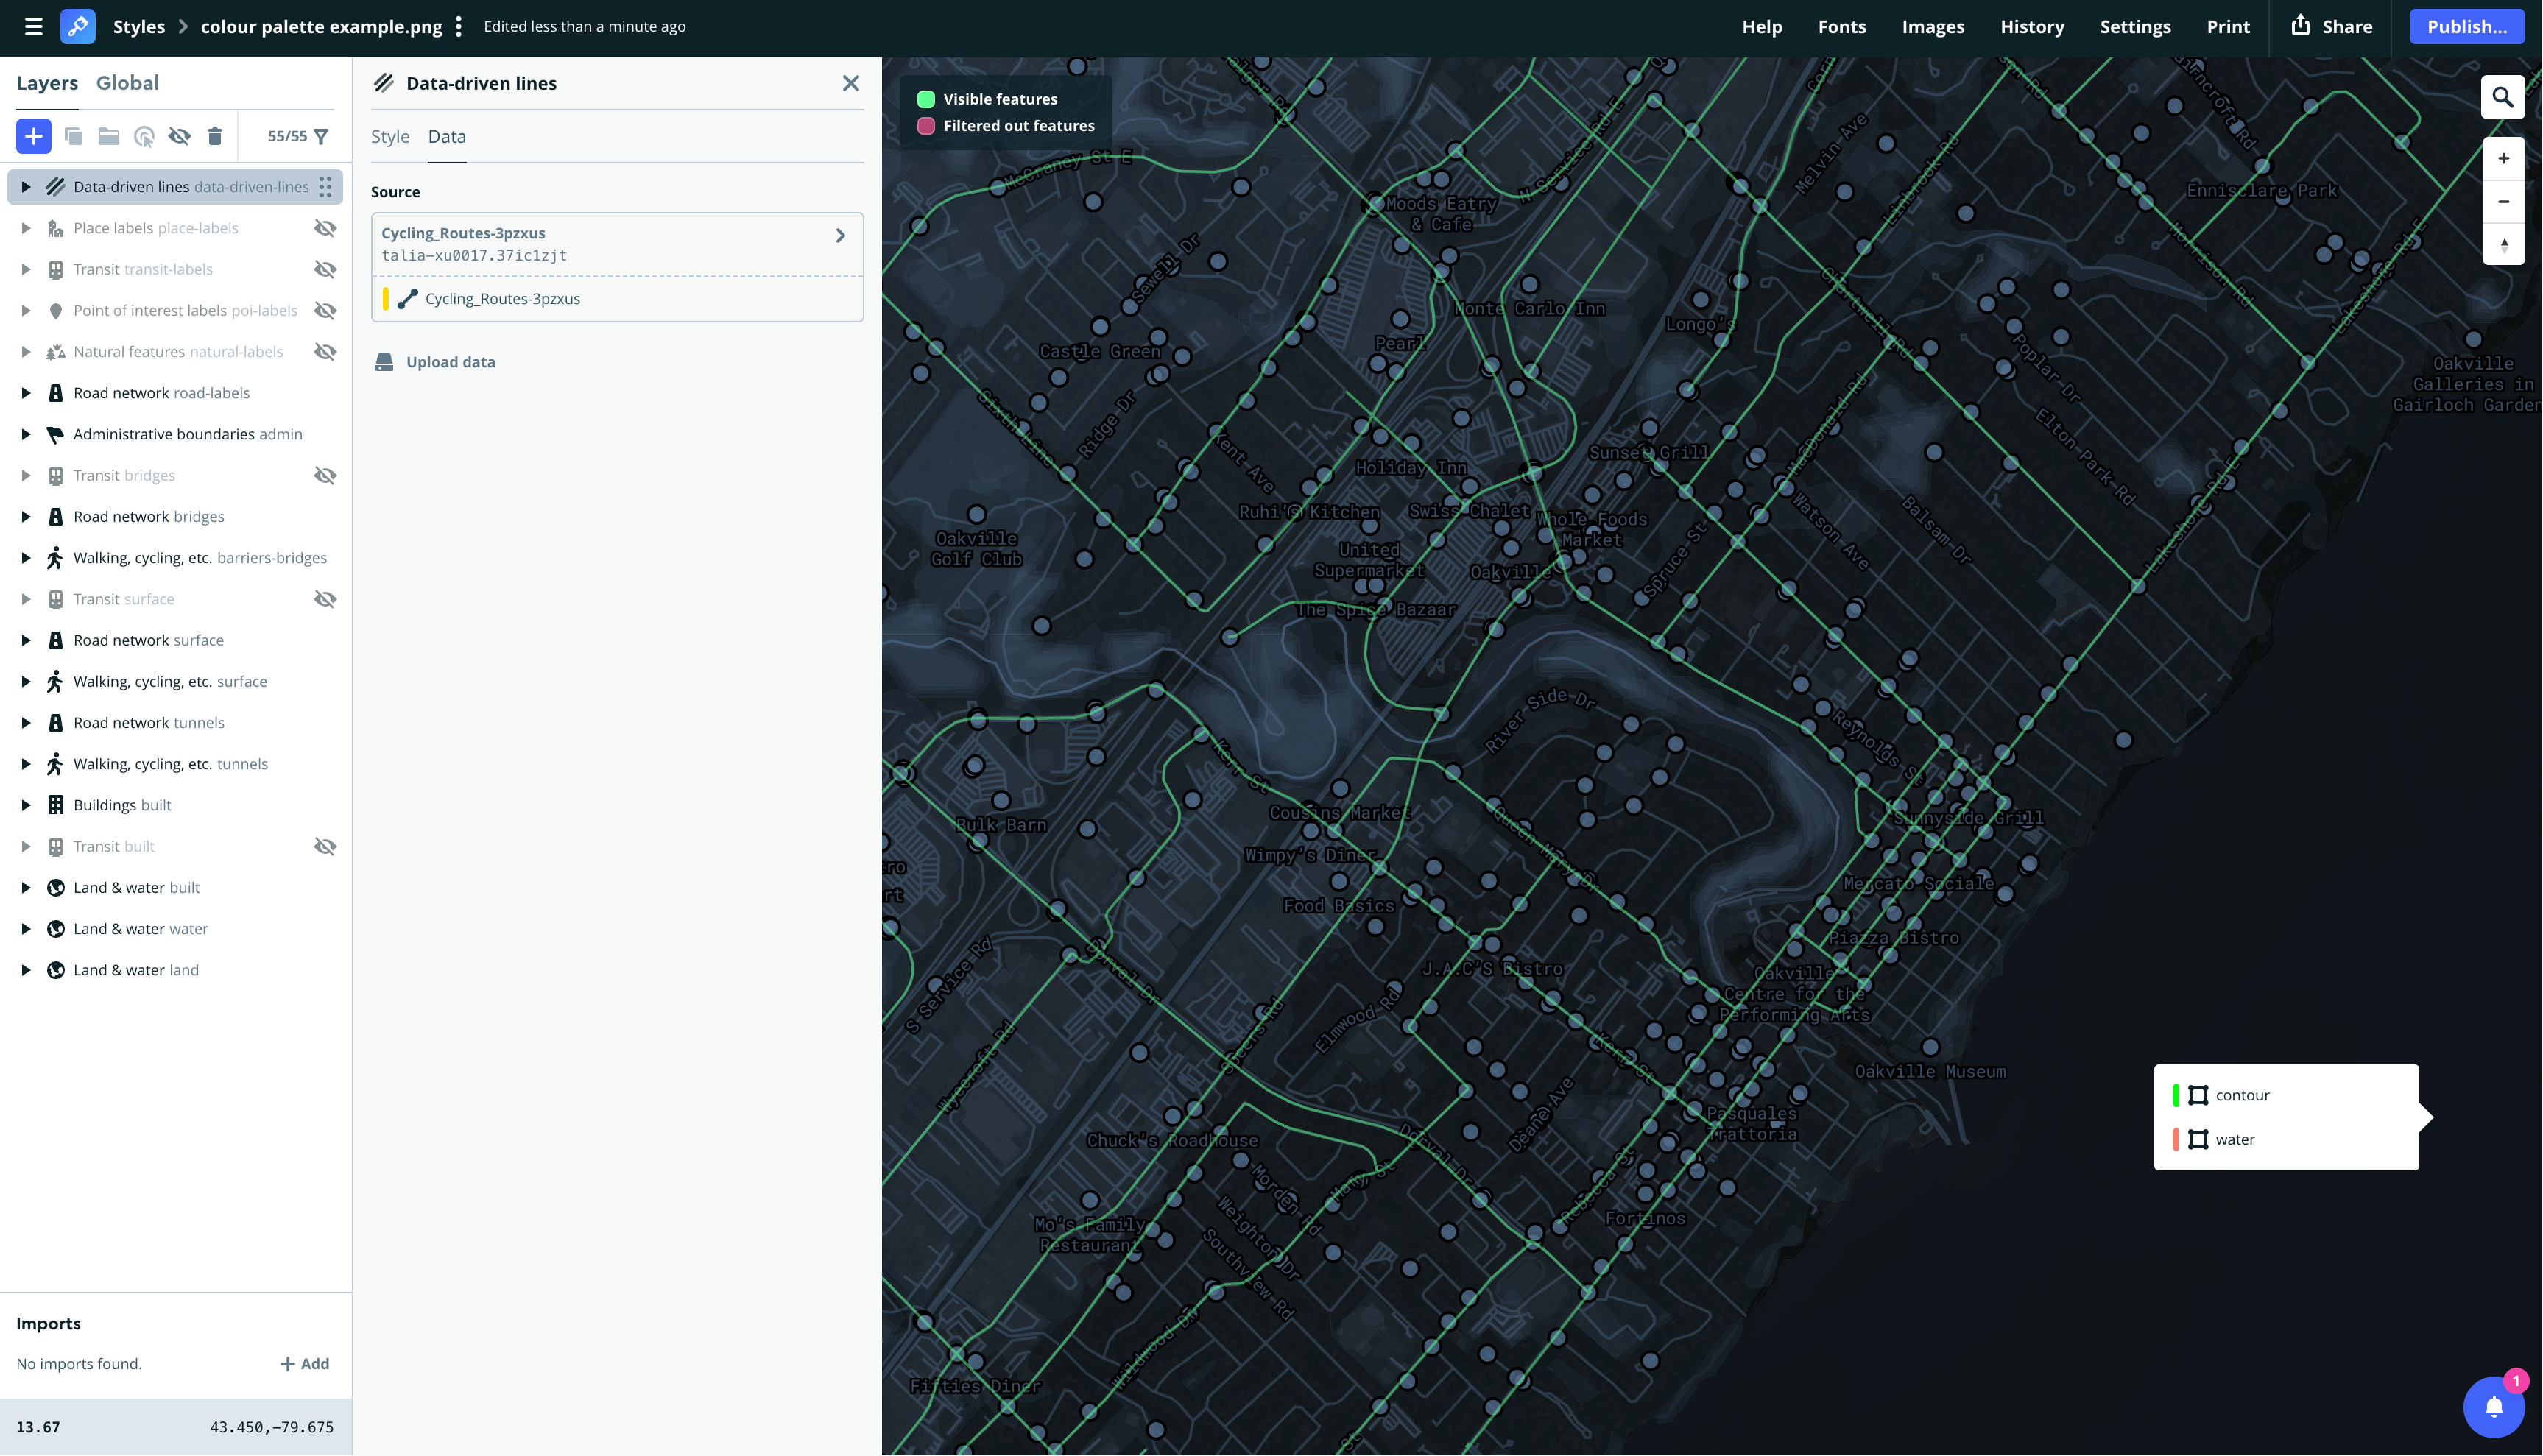This screenshot has width=2543, height=1456.
Task: Add a new layer with the plus icon
Action: pos(33,136)
